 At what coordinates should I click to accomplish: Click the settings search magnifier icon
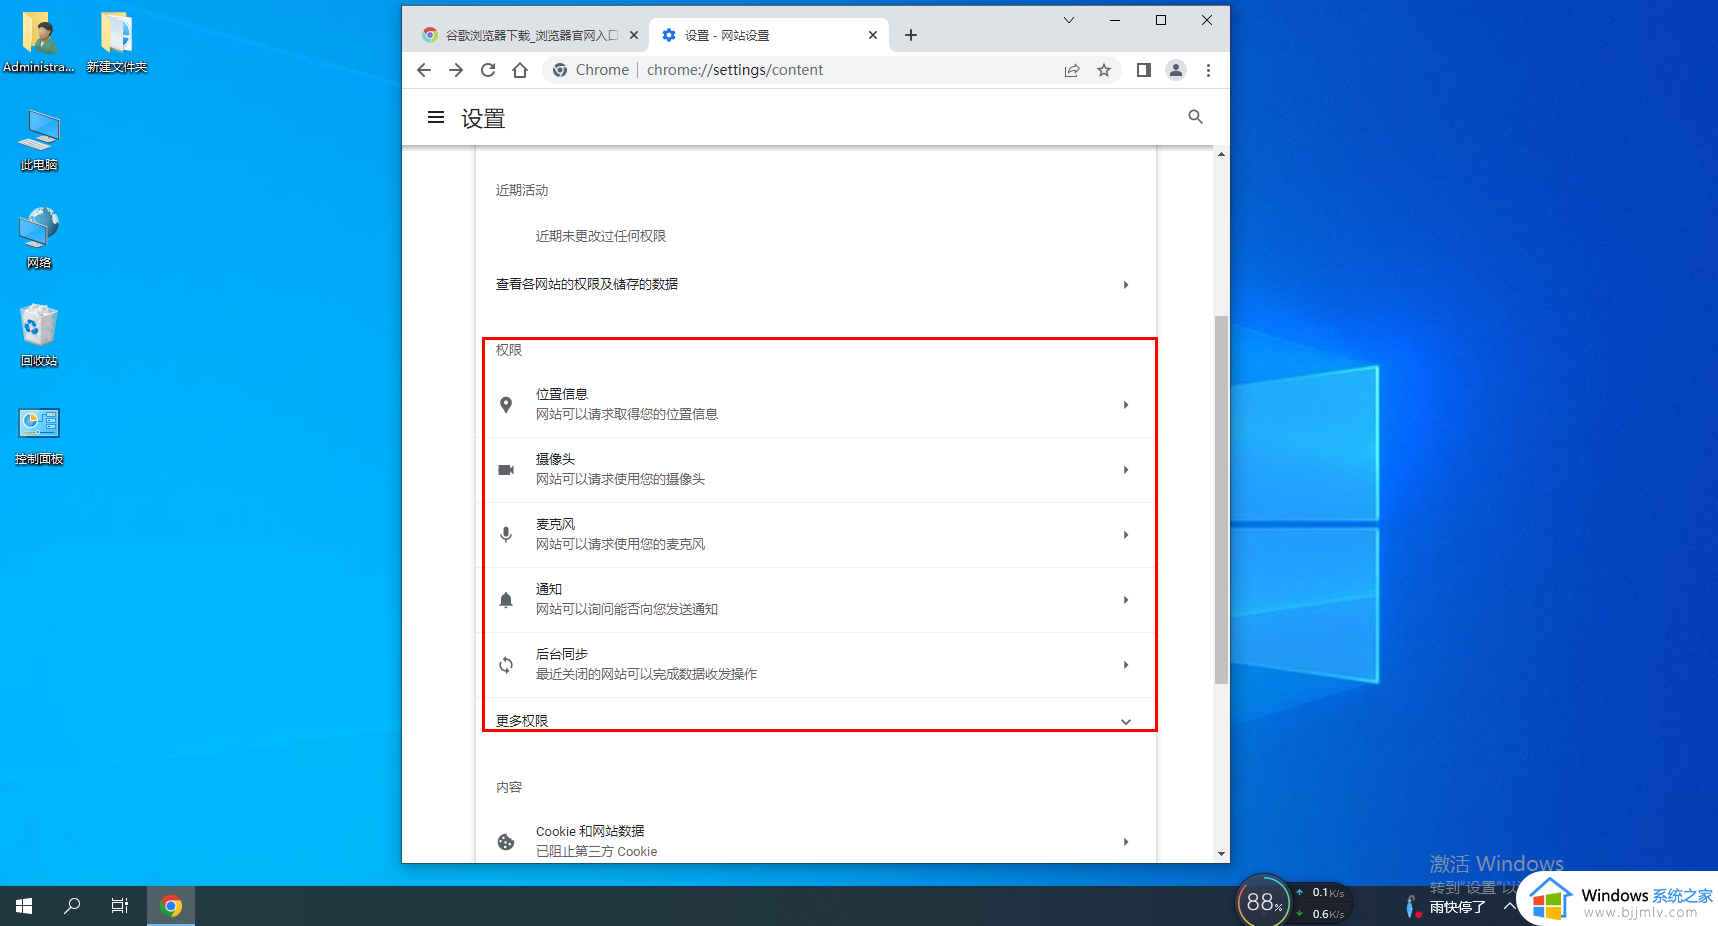[x=1195, y=117]
